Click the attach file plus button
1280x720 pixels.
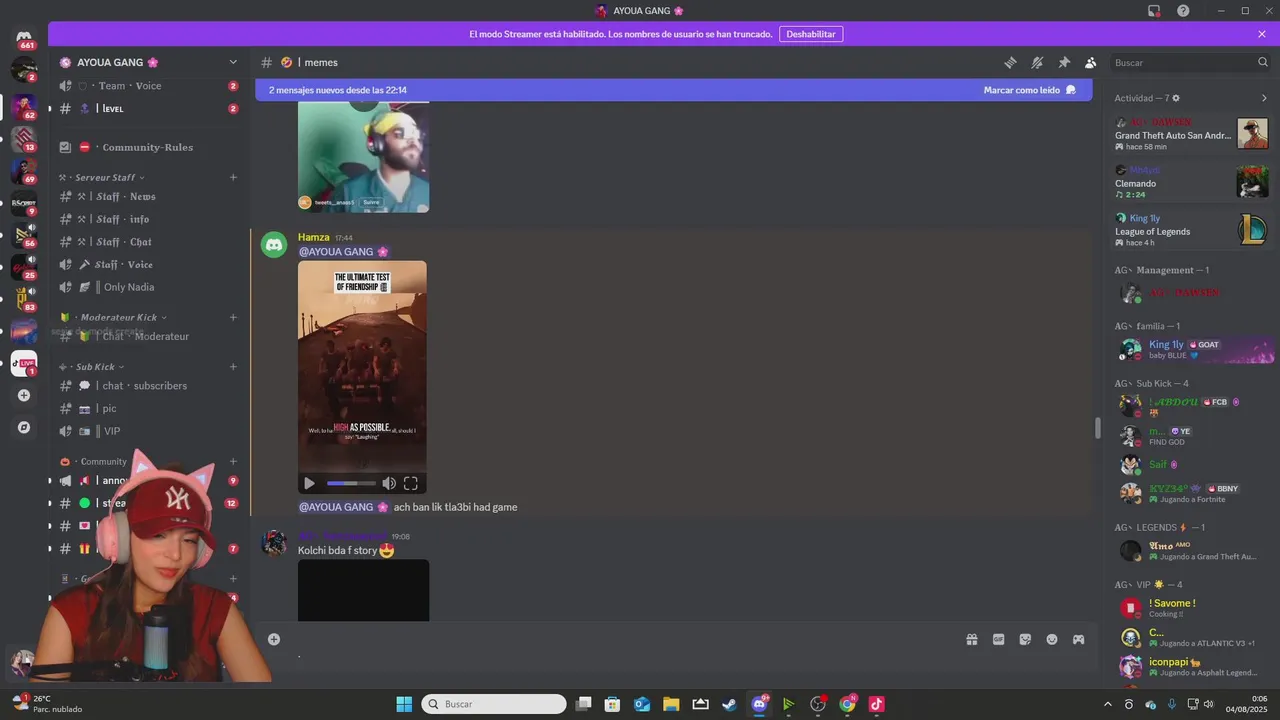tap(274, 639)
